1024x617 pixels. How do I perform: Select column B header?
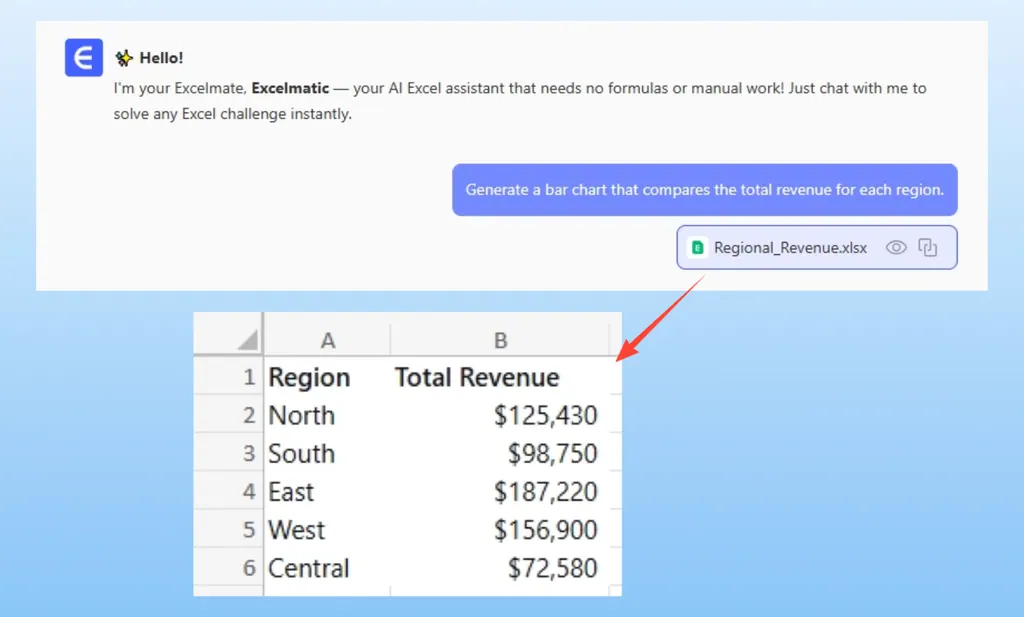coord(500,341)
